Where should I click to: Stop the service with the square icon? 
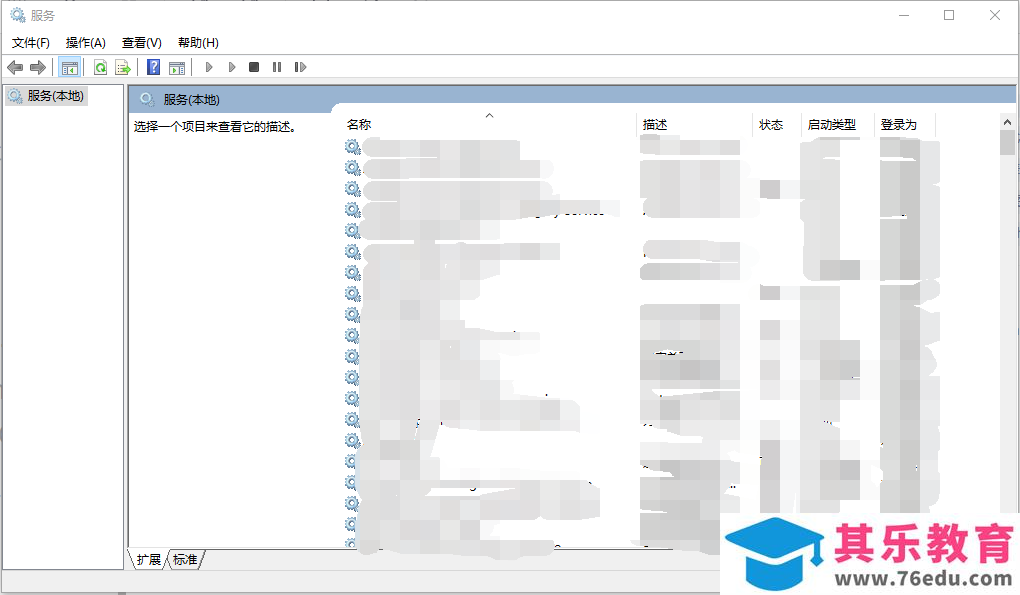click(254, 67)
